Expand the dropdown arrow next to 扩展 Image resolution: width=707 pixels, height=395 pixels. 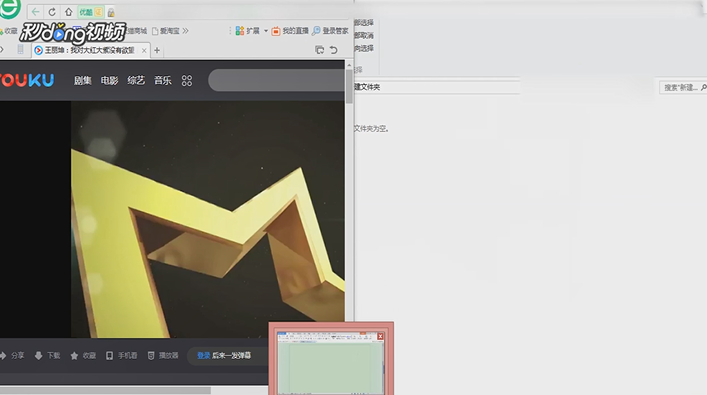click(x=266, y=31)
